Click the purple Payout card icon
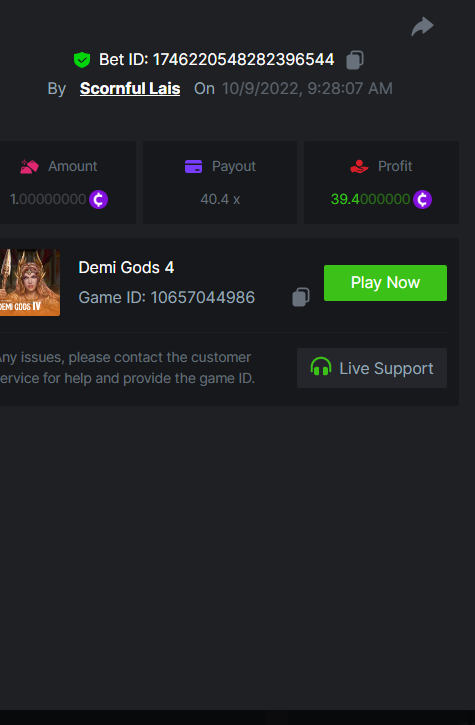 click(x=193, y=166)
